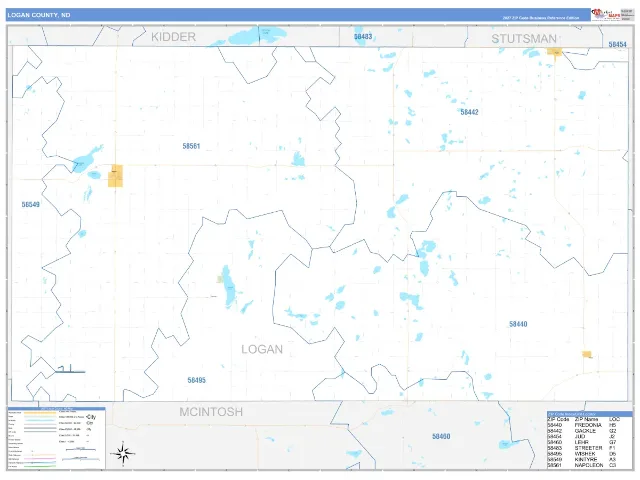Click the LOGAN COUNTY, ND title

(x=39, y=15)
